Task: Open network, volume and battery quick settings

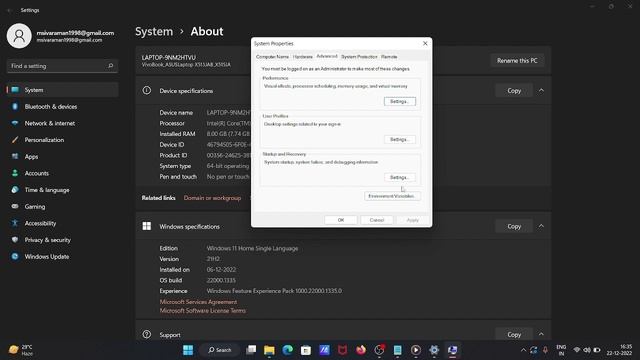Action: 587,350
